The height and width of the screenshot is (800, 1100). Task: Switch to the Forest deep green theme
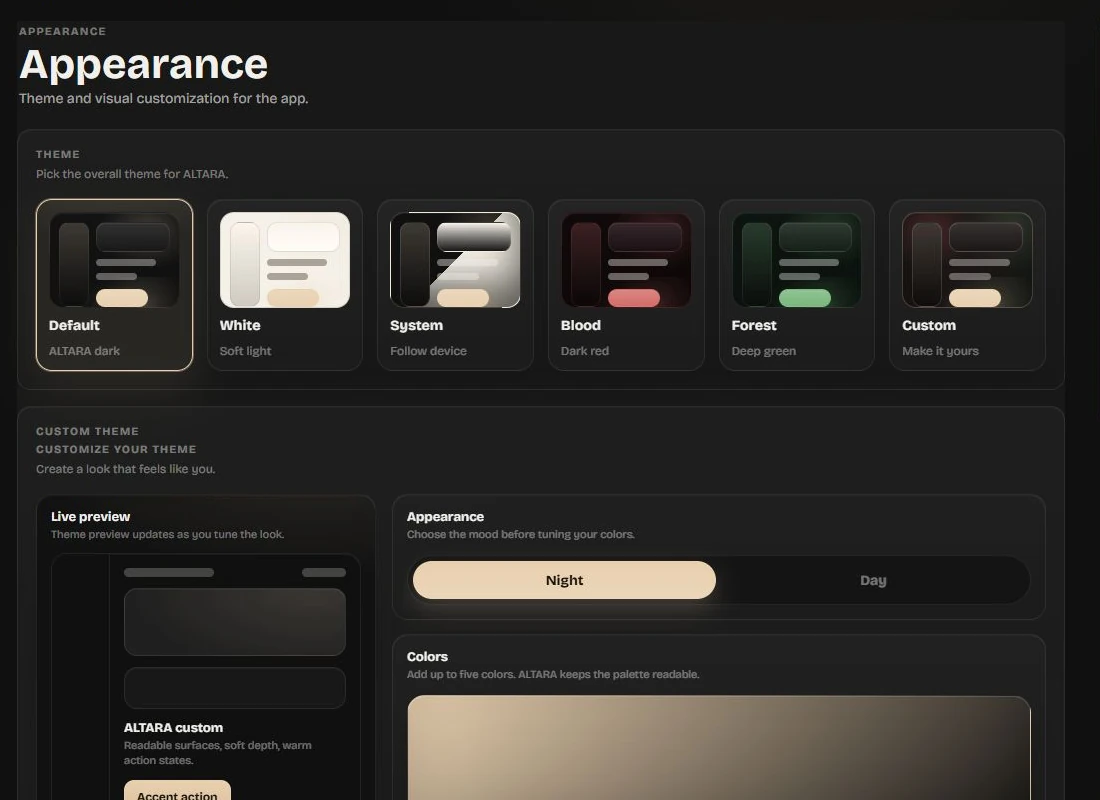[796, 285]
